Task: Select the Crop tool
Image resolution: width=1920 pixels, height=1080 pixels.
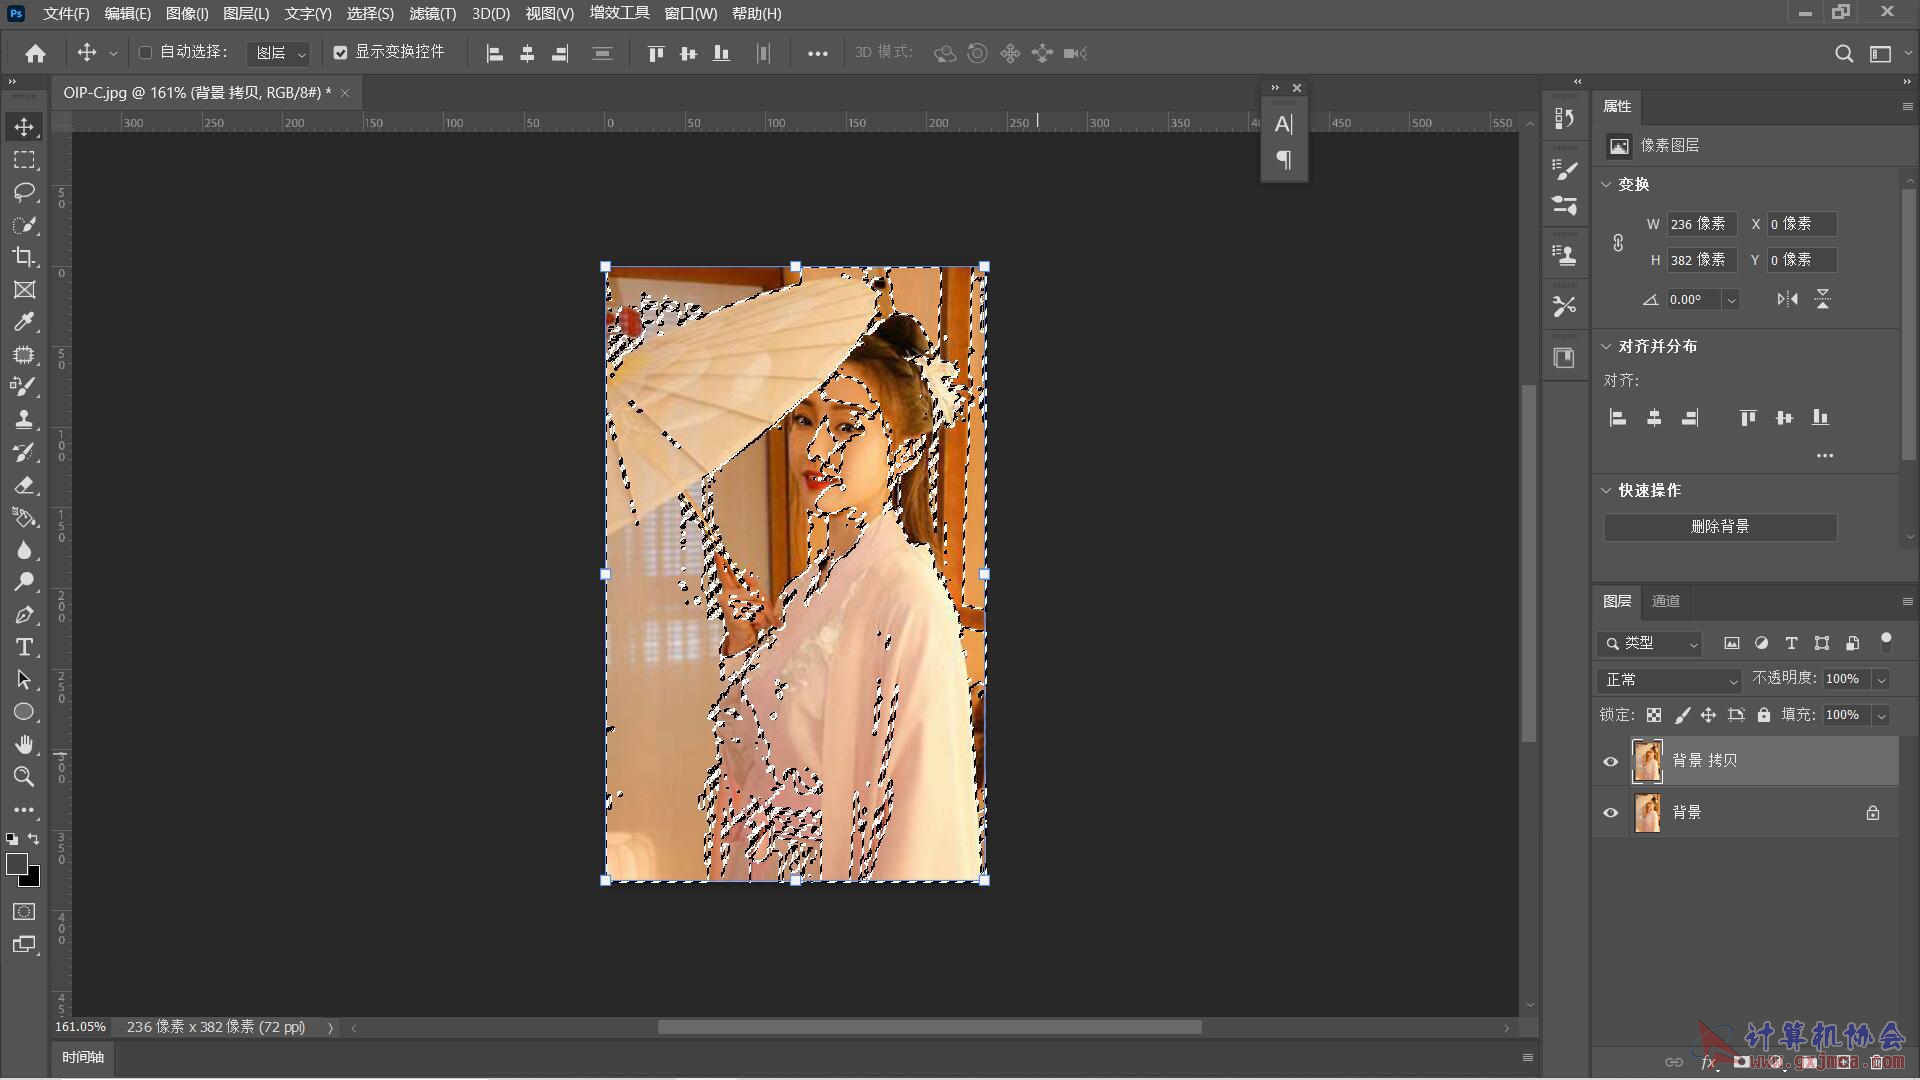Action: tap(24, 257)
